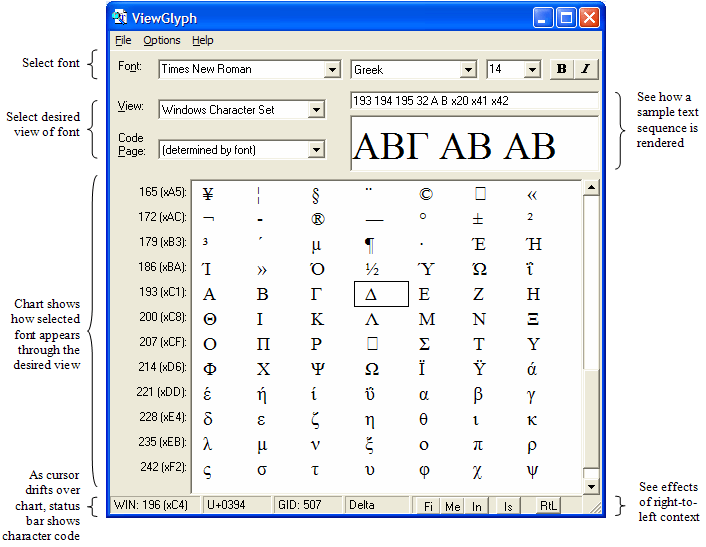Toggle the Italic style button

(586, 69)
